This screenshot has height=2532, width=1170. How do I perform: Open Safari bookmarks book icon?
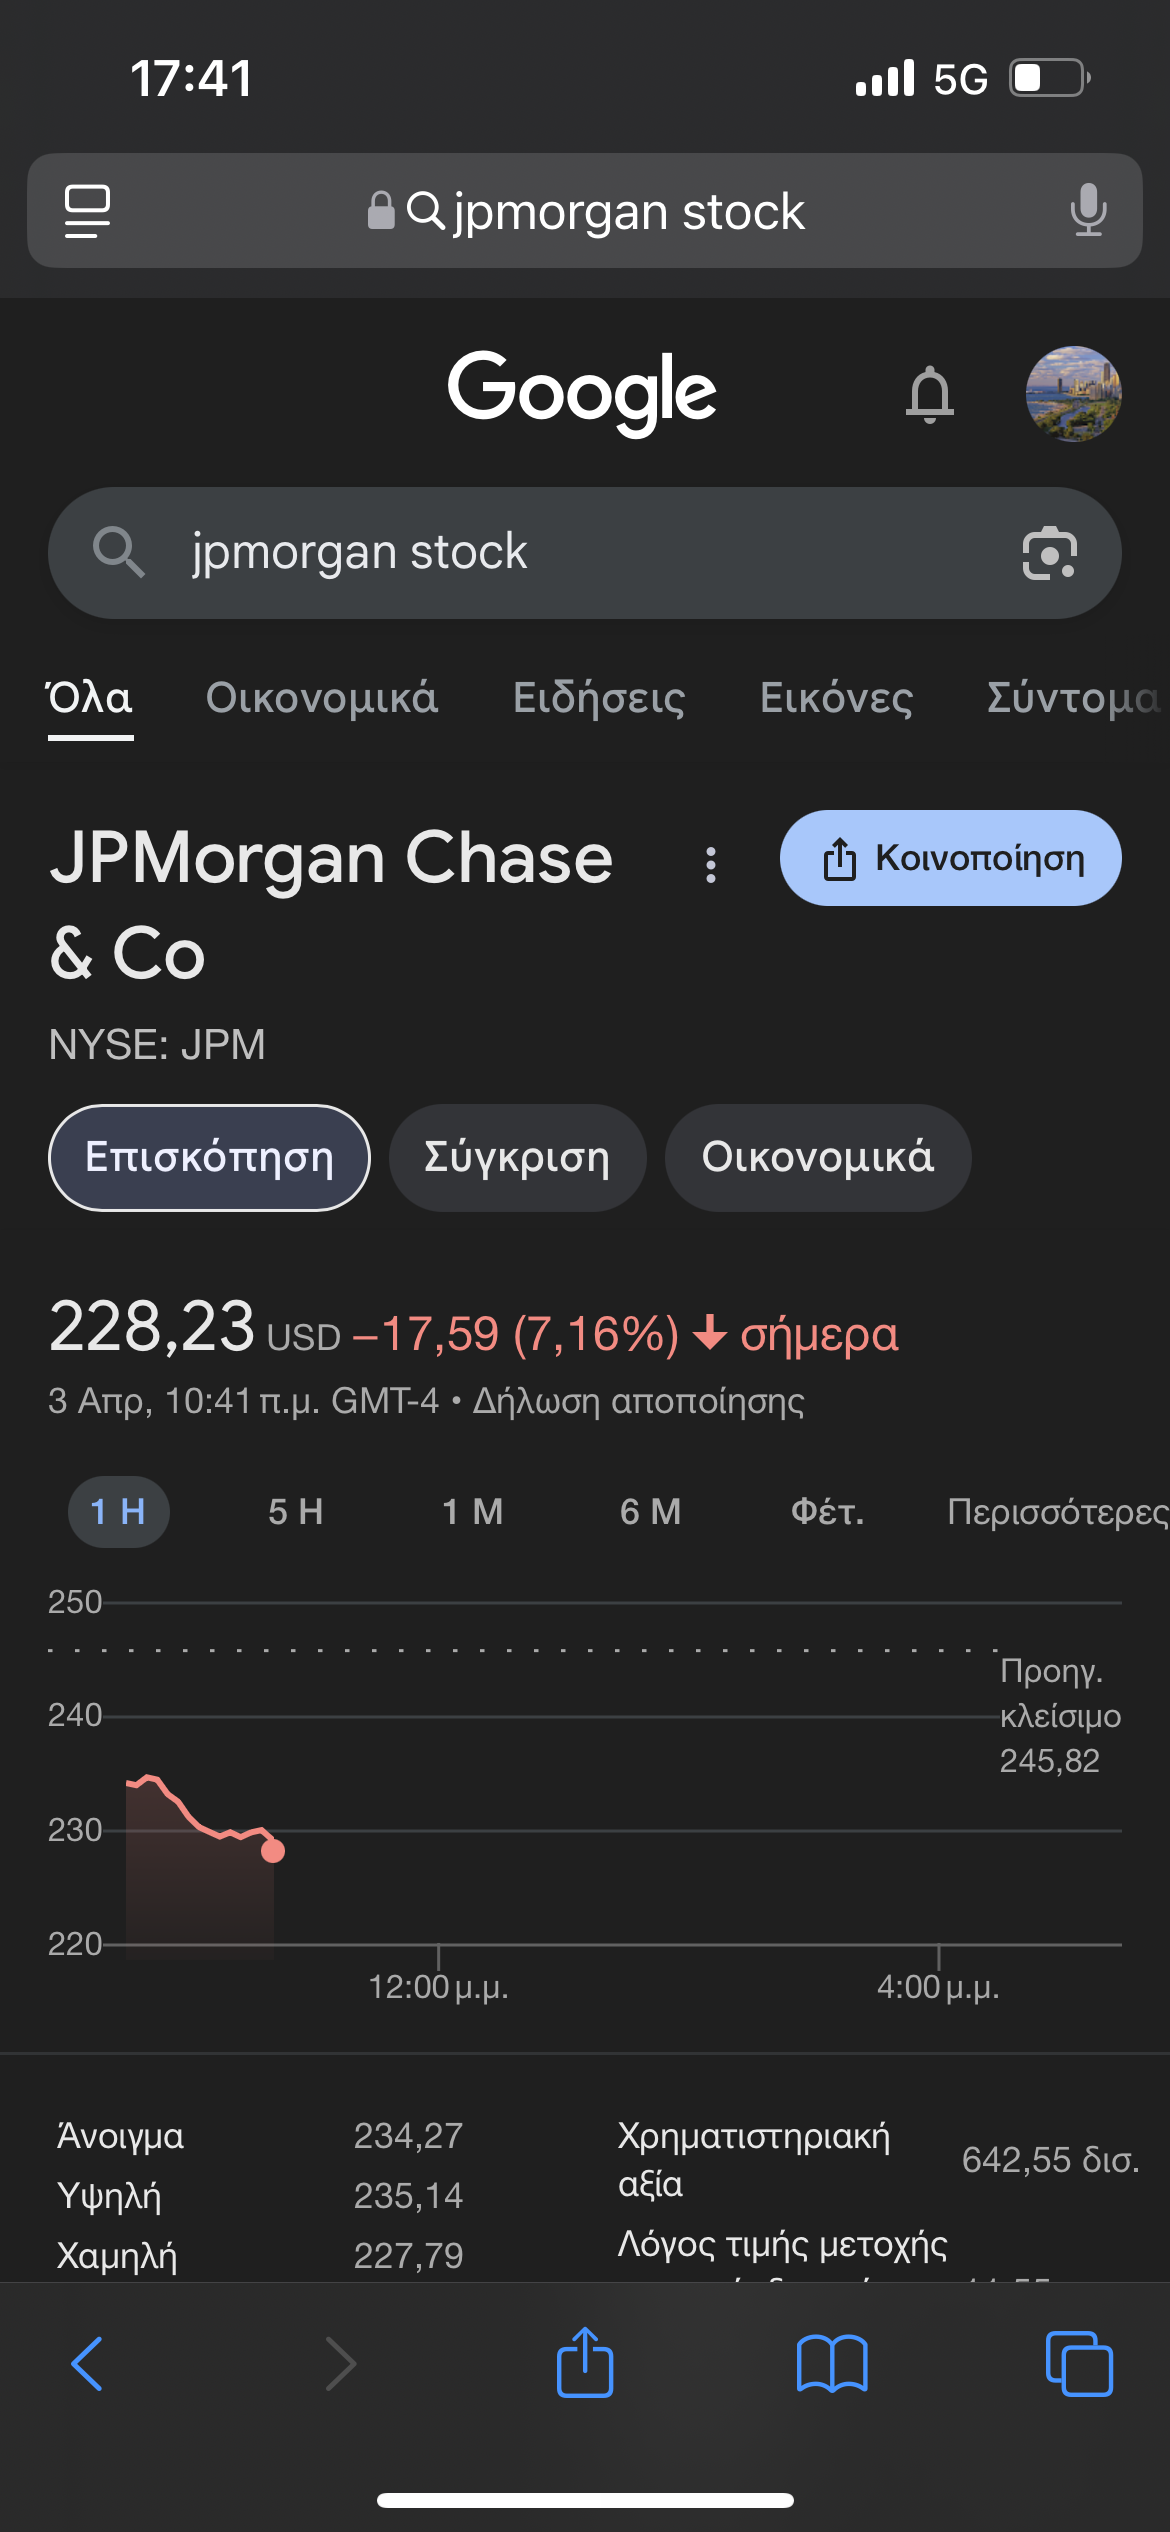click(832, 2364)
